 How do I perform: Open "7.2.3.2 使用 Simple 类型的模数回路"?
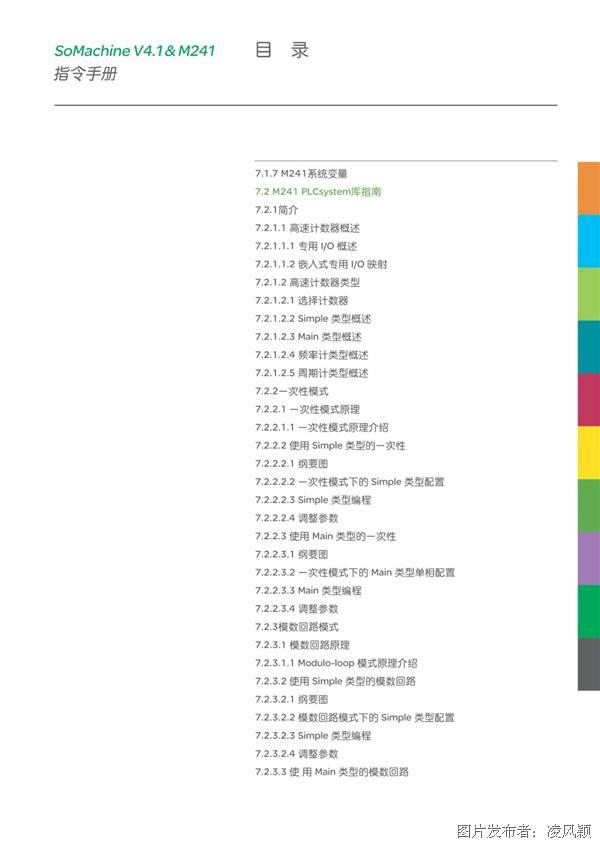coord(335,681)
